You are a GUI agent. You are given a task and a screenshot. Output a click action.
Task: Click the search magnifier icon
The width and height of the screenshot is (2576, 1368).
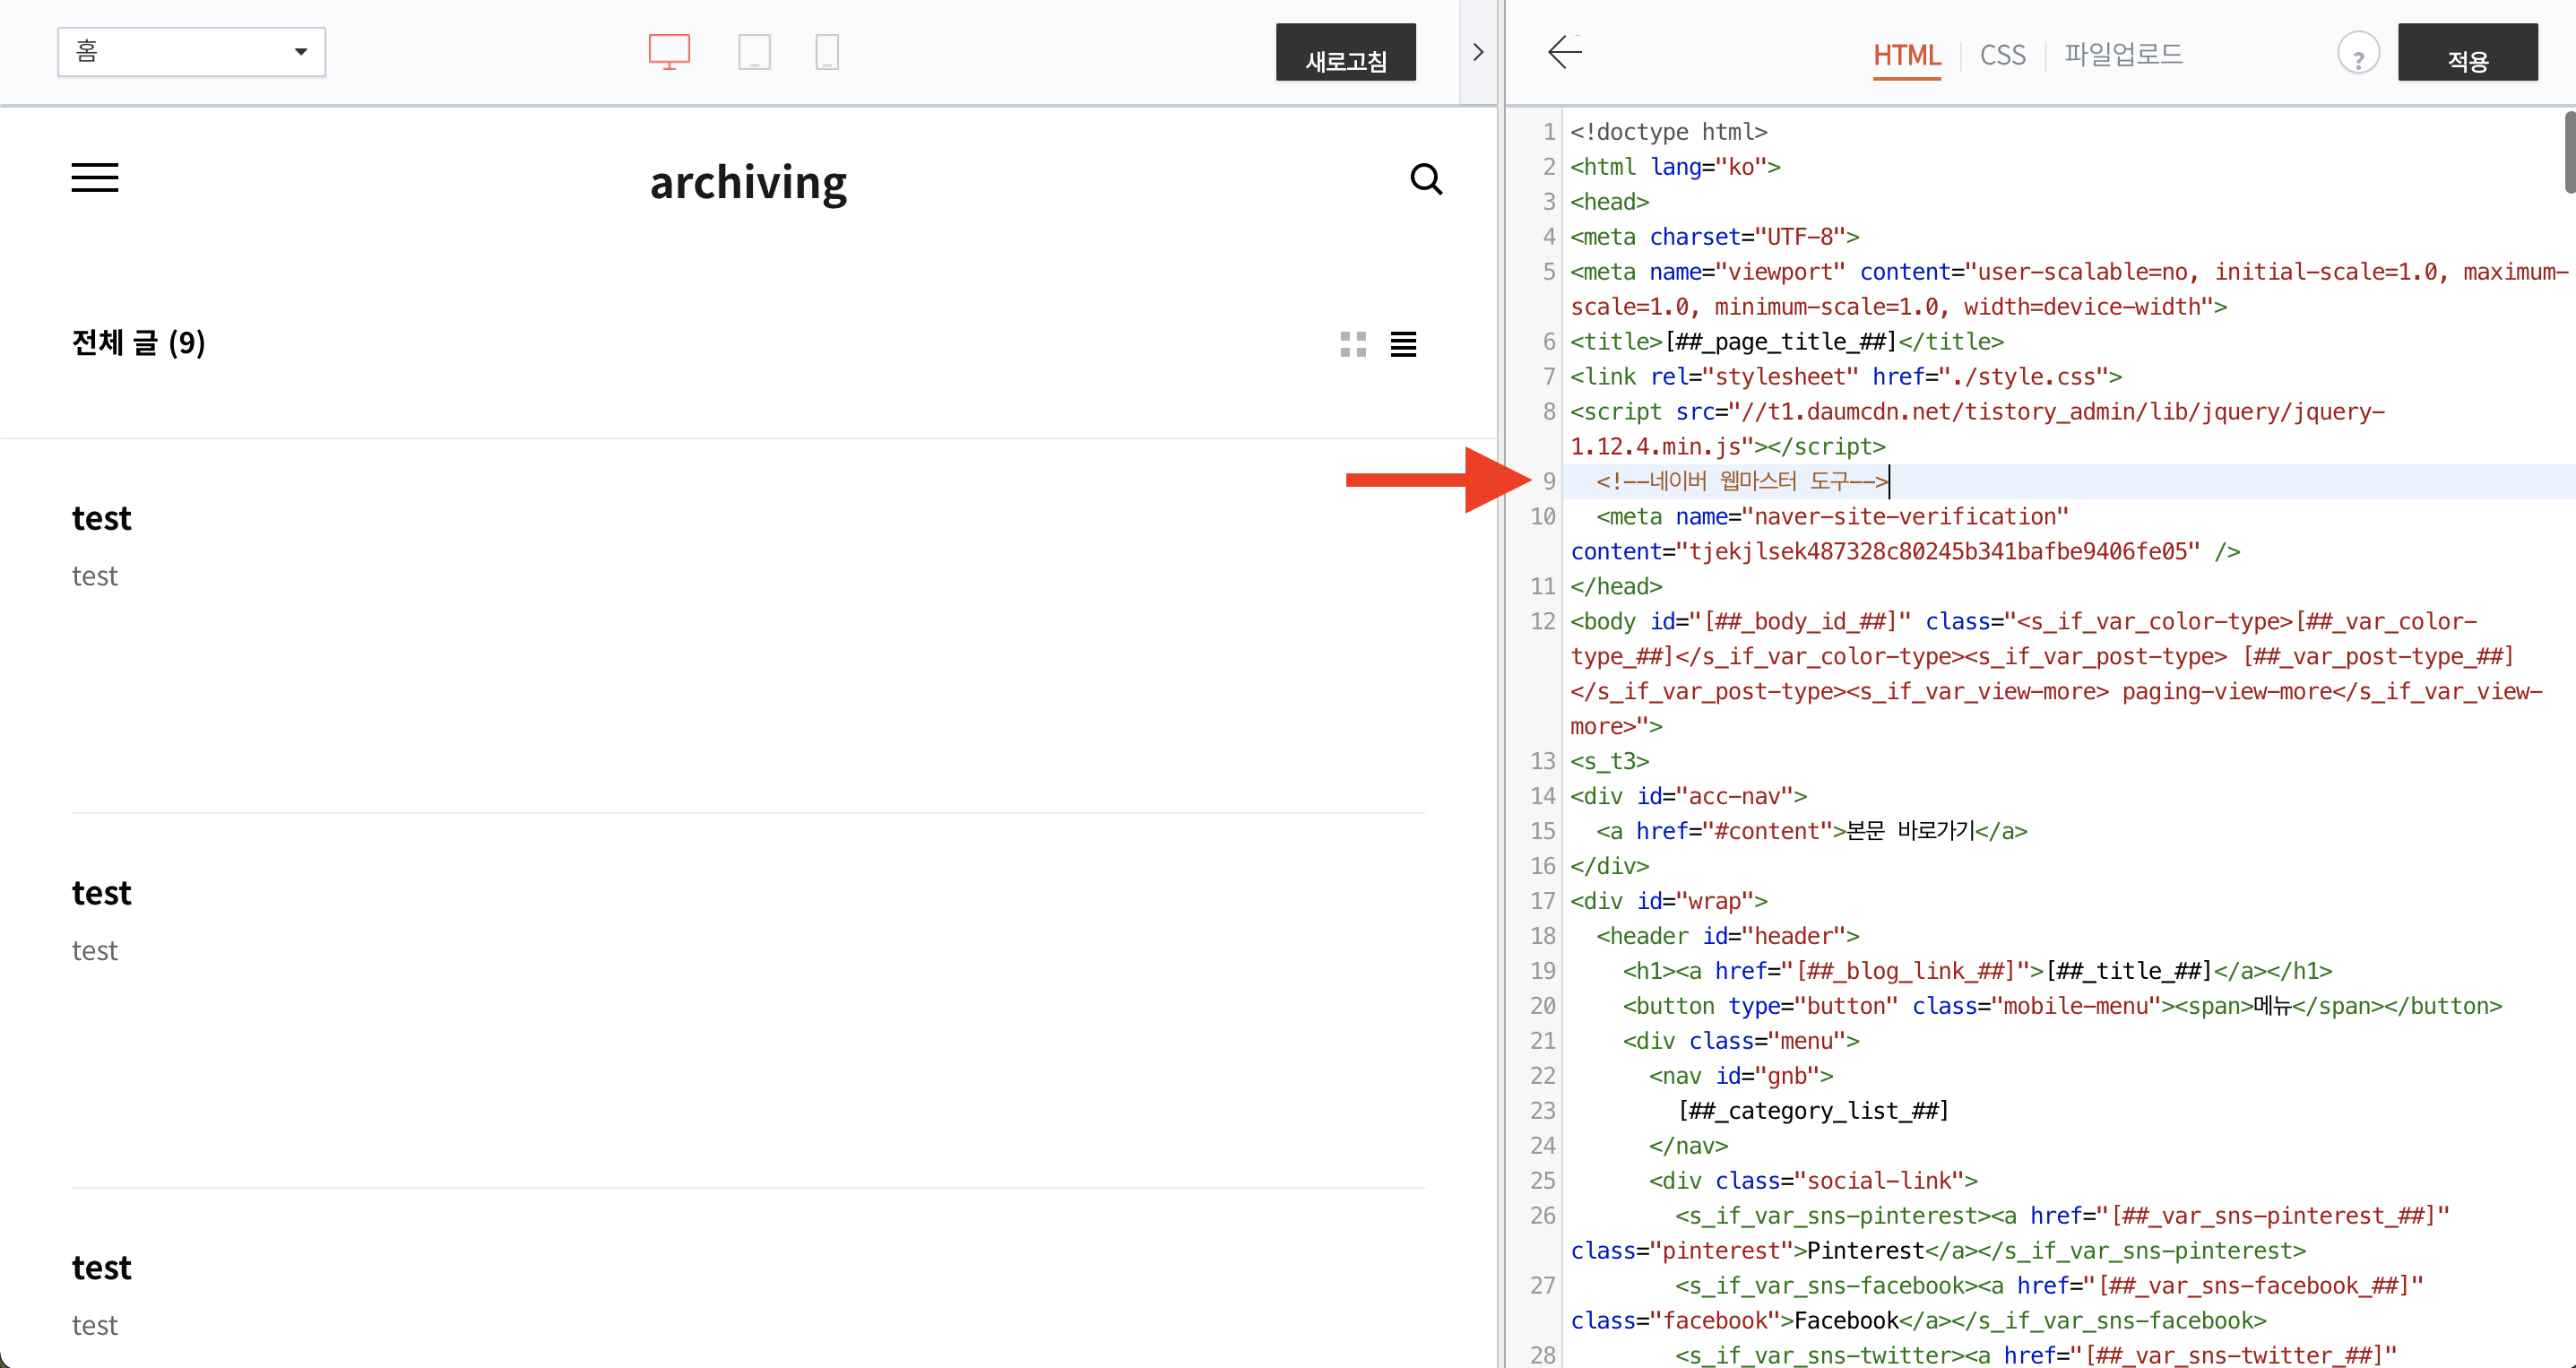(x=1426, y=179)
